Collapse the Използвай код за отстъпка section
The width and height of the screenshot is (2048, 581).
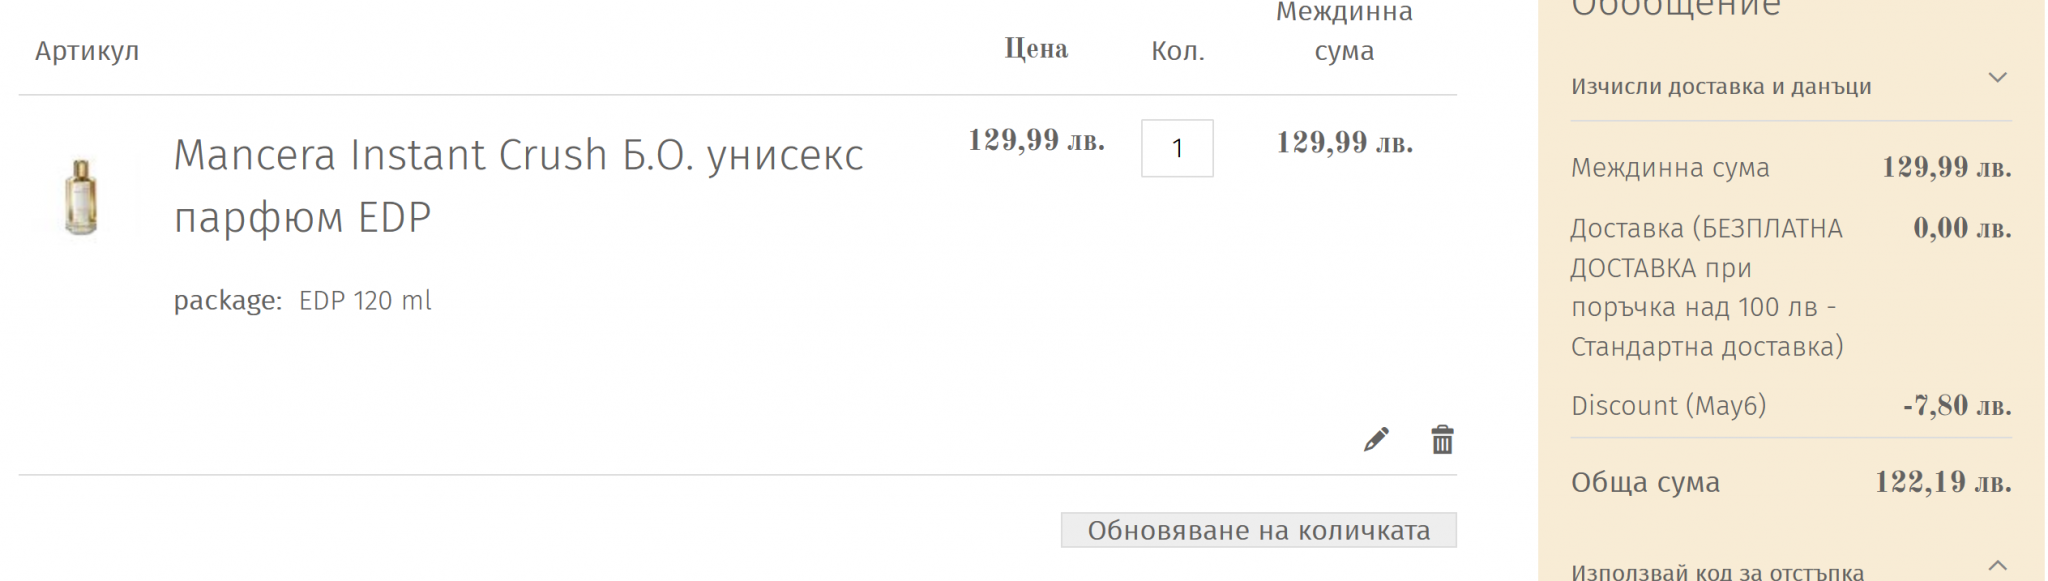(x=1997, y=566)
